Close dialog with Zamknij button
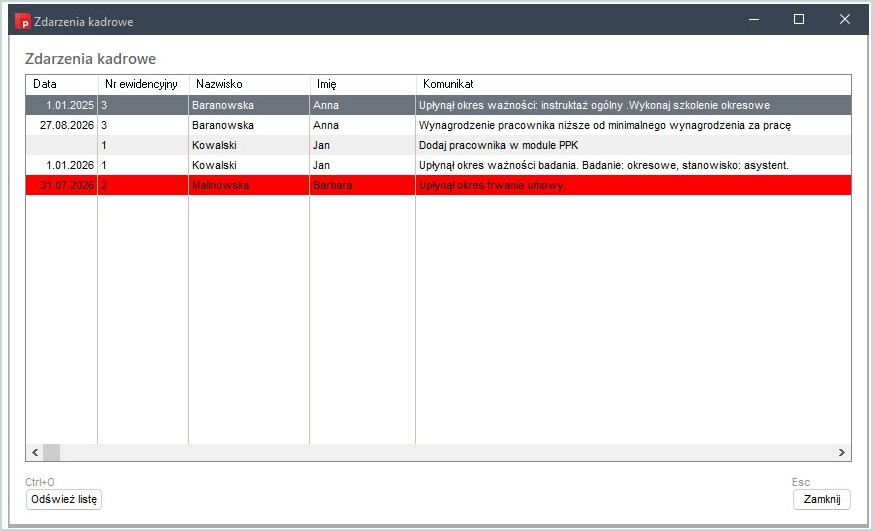This screenshot has width=873, height=531. (x=822, y=499)
